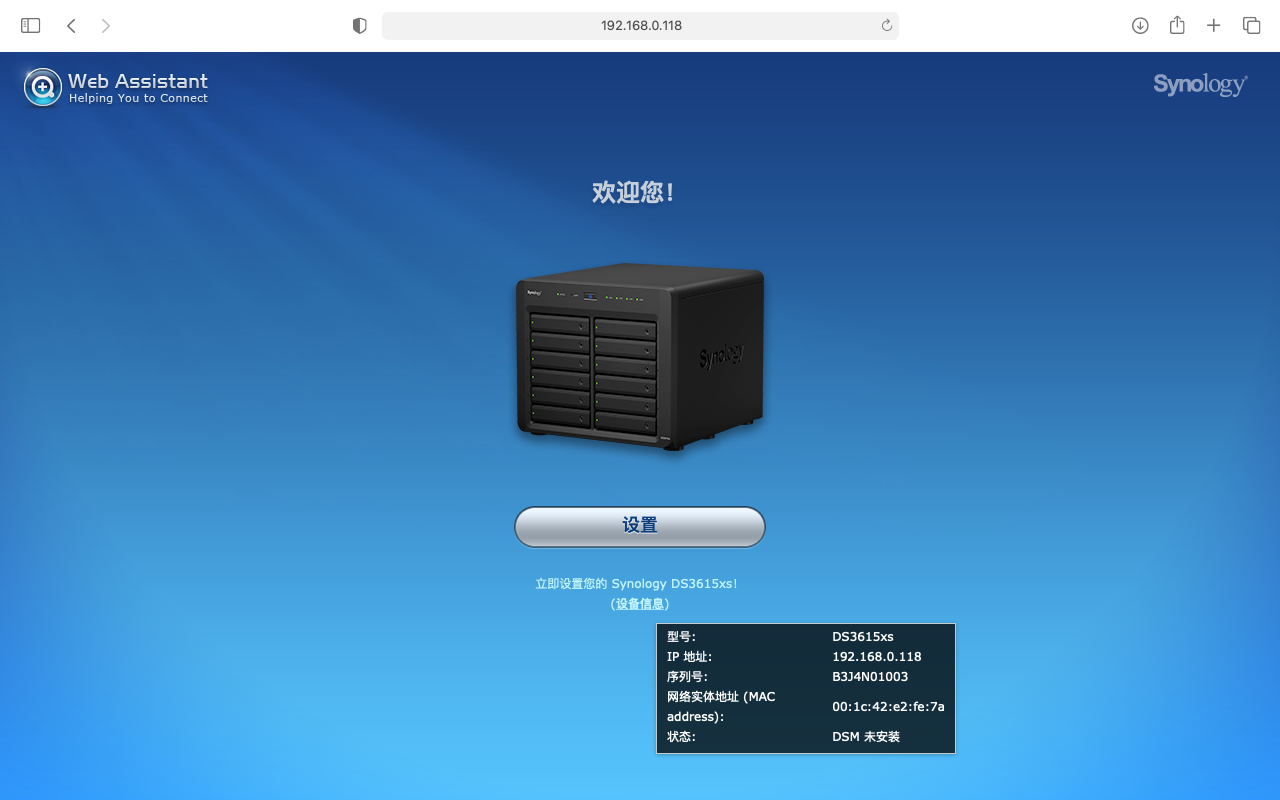Click the 序列号 label
This screenshot has height=800, width=1280.
(687, 677)
